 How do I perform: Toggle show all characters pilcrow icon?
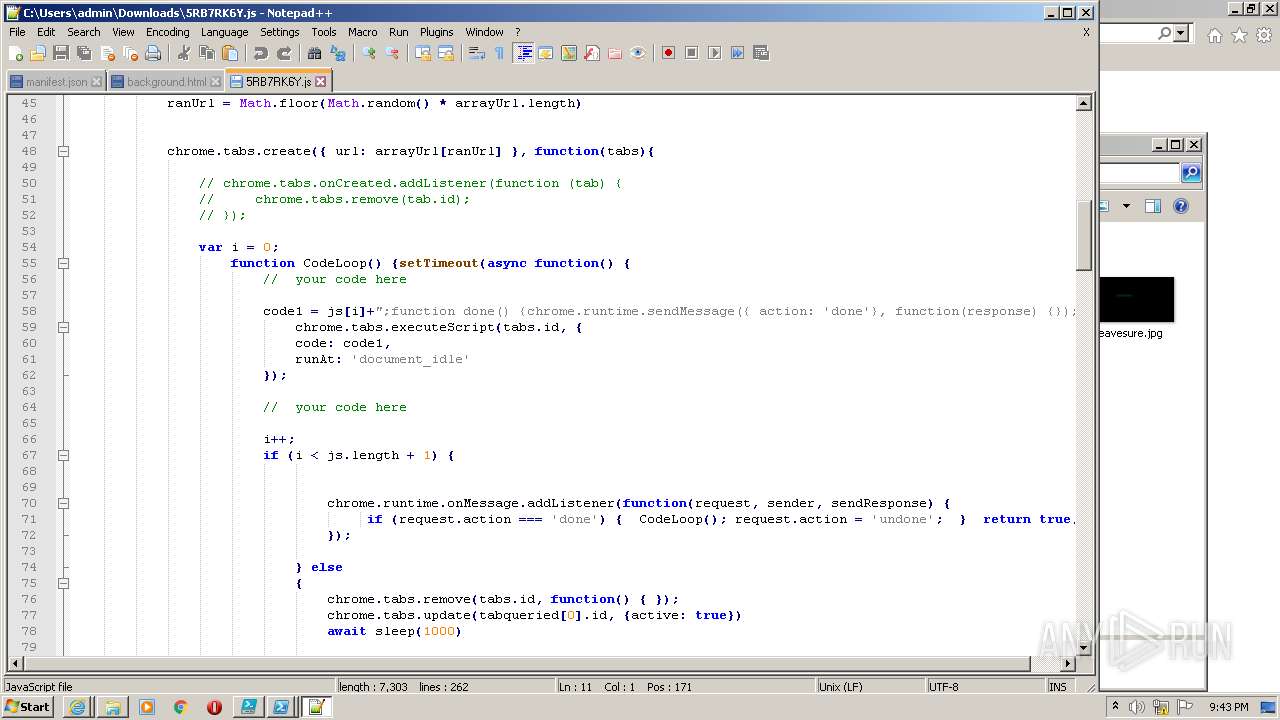(500, 53)
